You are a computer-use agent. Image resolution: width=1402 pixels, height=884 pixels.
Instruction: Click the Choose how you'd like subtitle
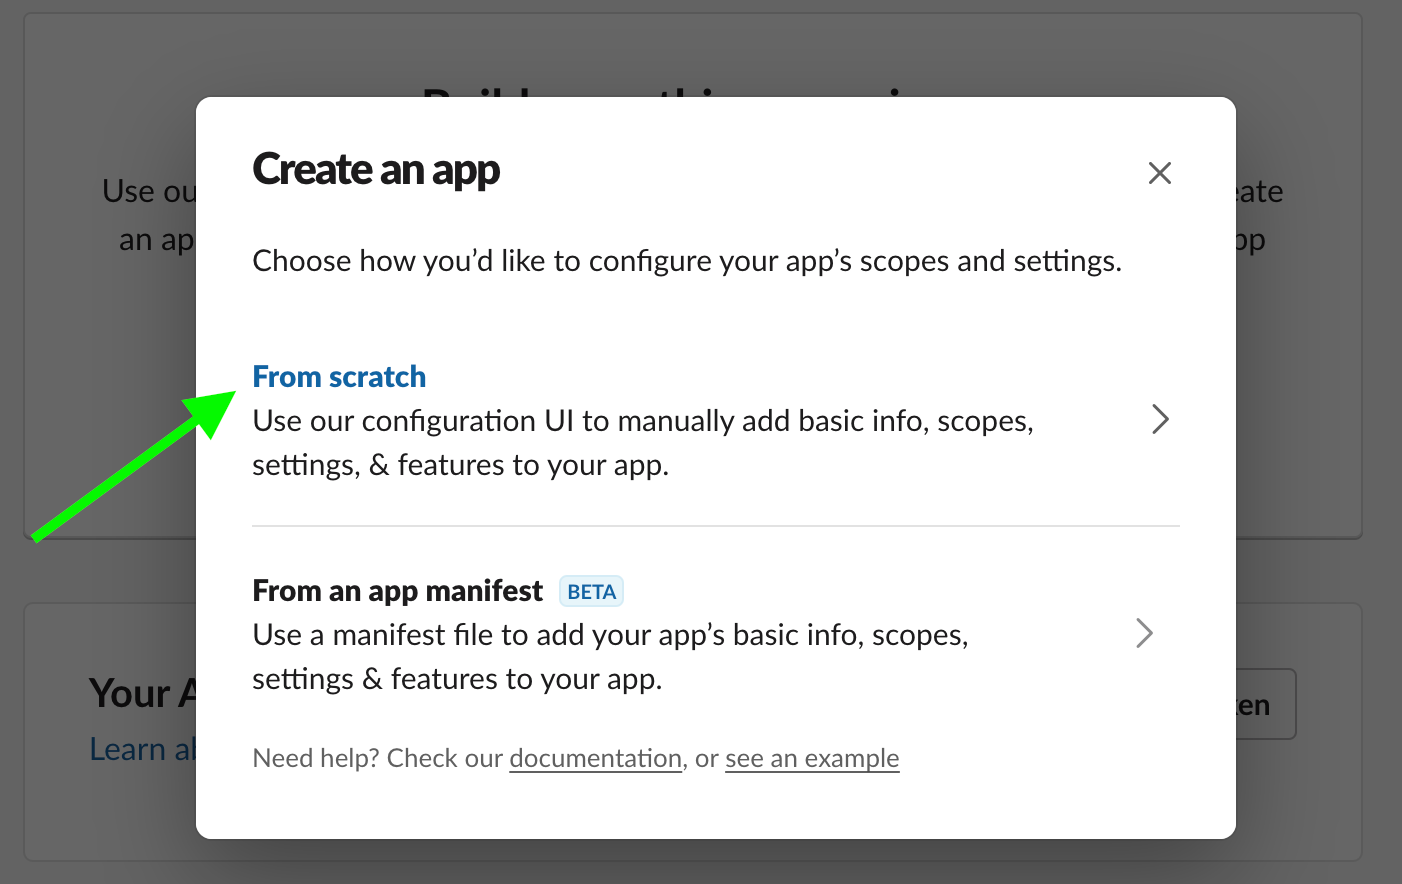click(x=687, y=261)
